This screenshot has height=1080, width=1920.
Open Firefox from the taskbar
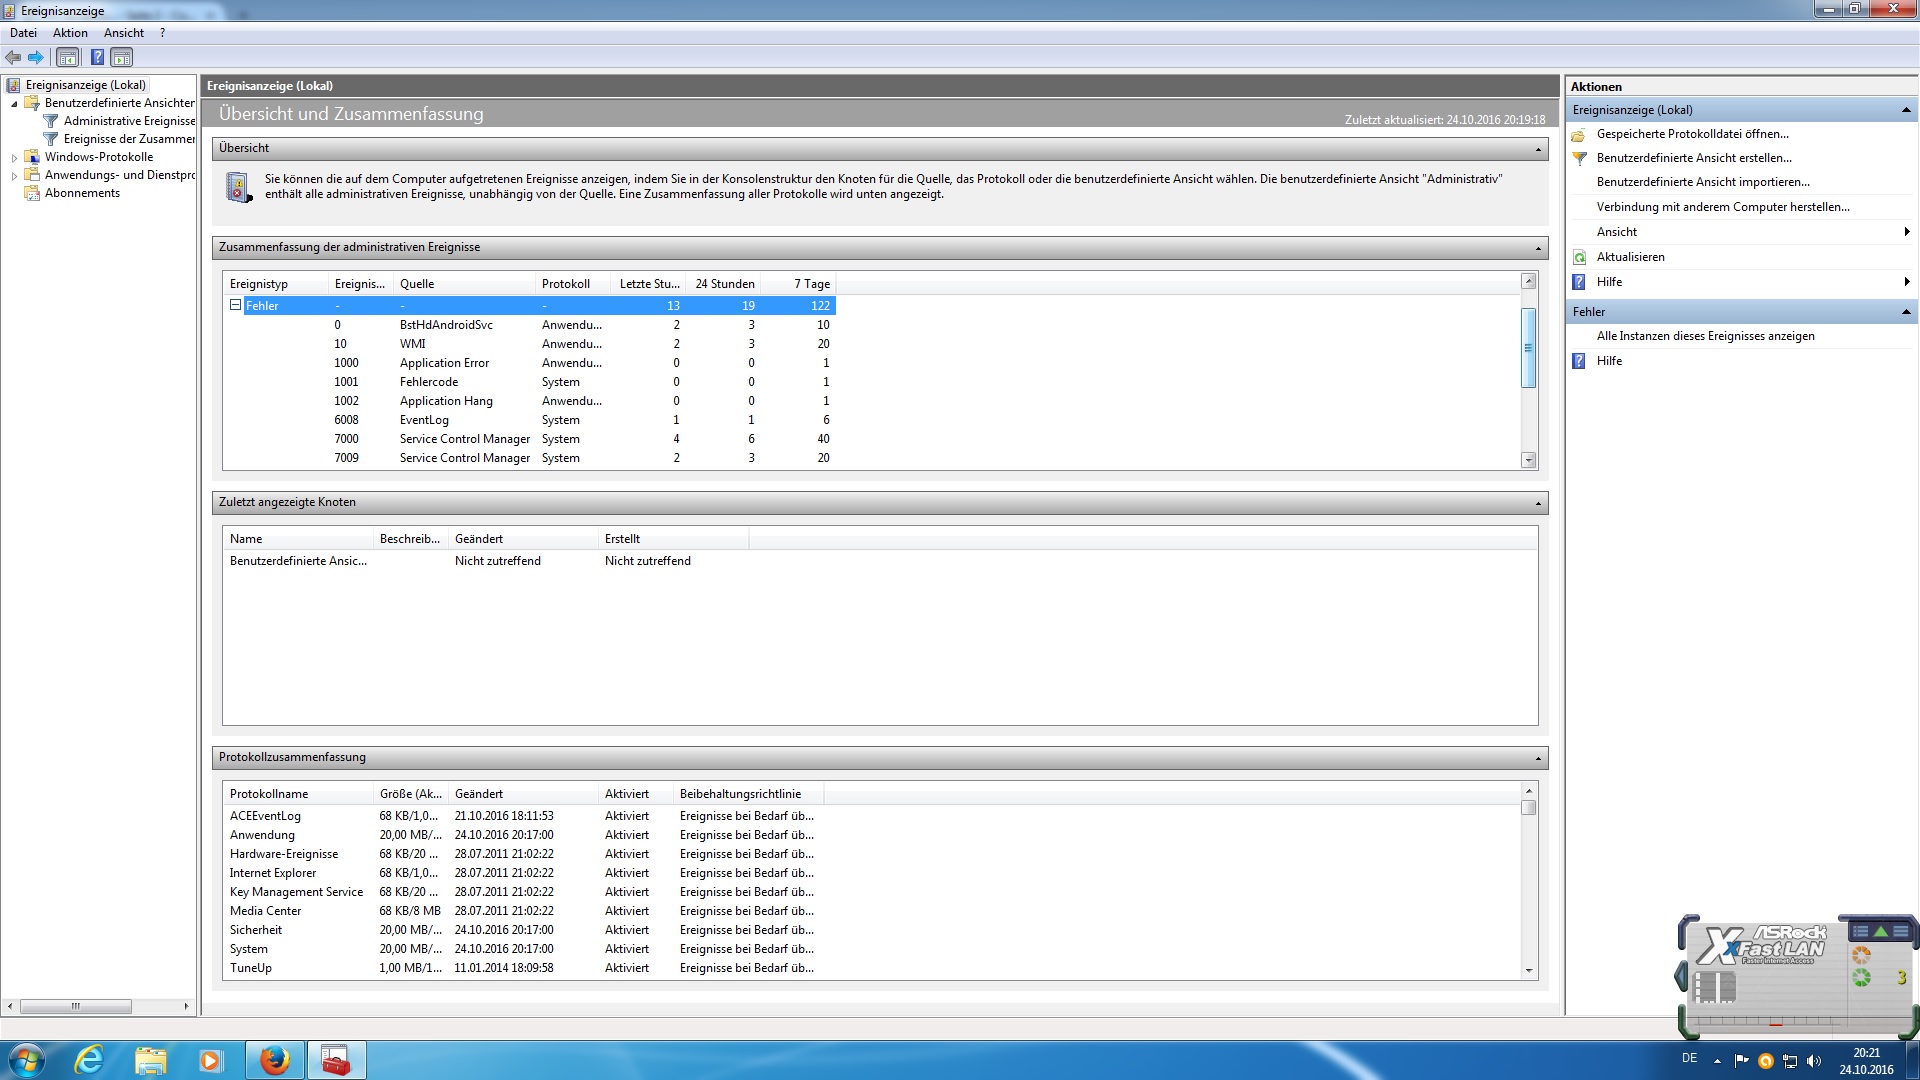click(x=274, y=1060)
